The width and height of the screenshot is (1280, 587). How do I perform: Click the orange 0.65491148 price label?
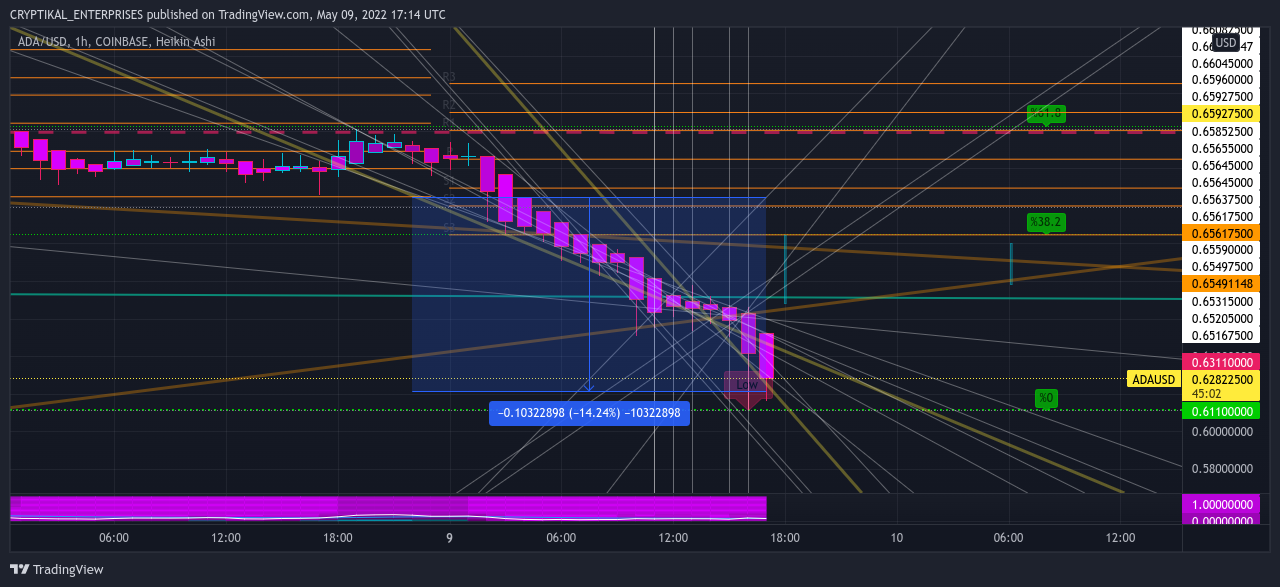(1221, 284)
